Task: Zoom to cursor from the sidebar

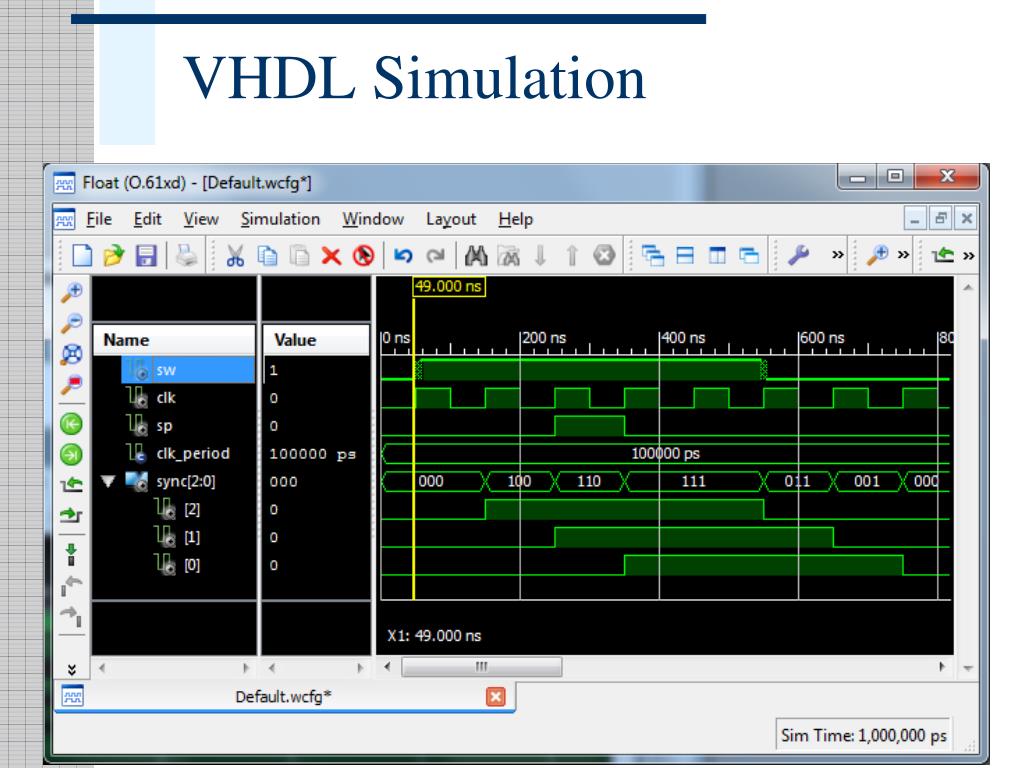Action: pos(72,384)
